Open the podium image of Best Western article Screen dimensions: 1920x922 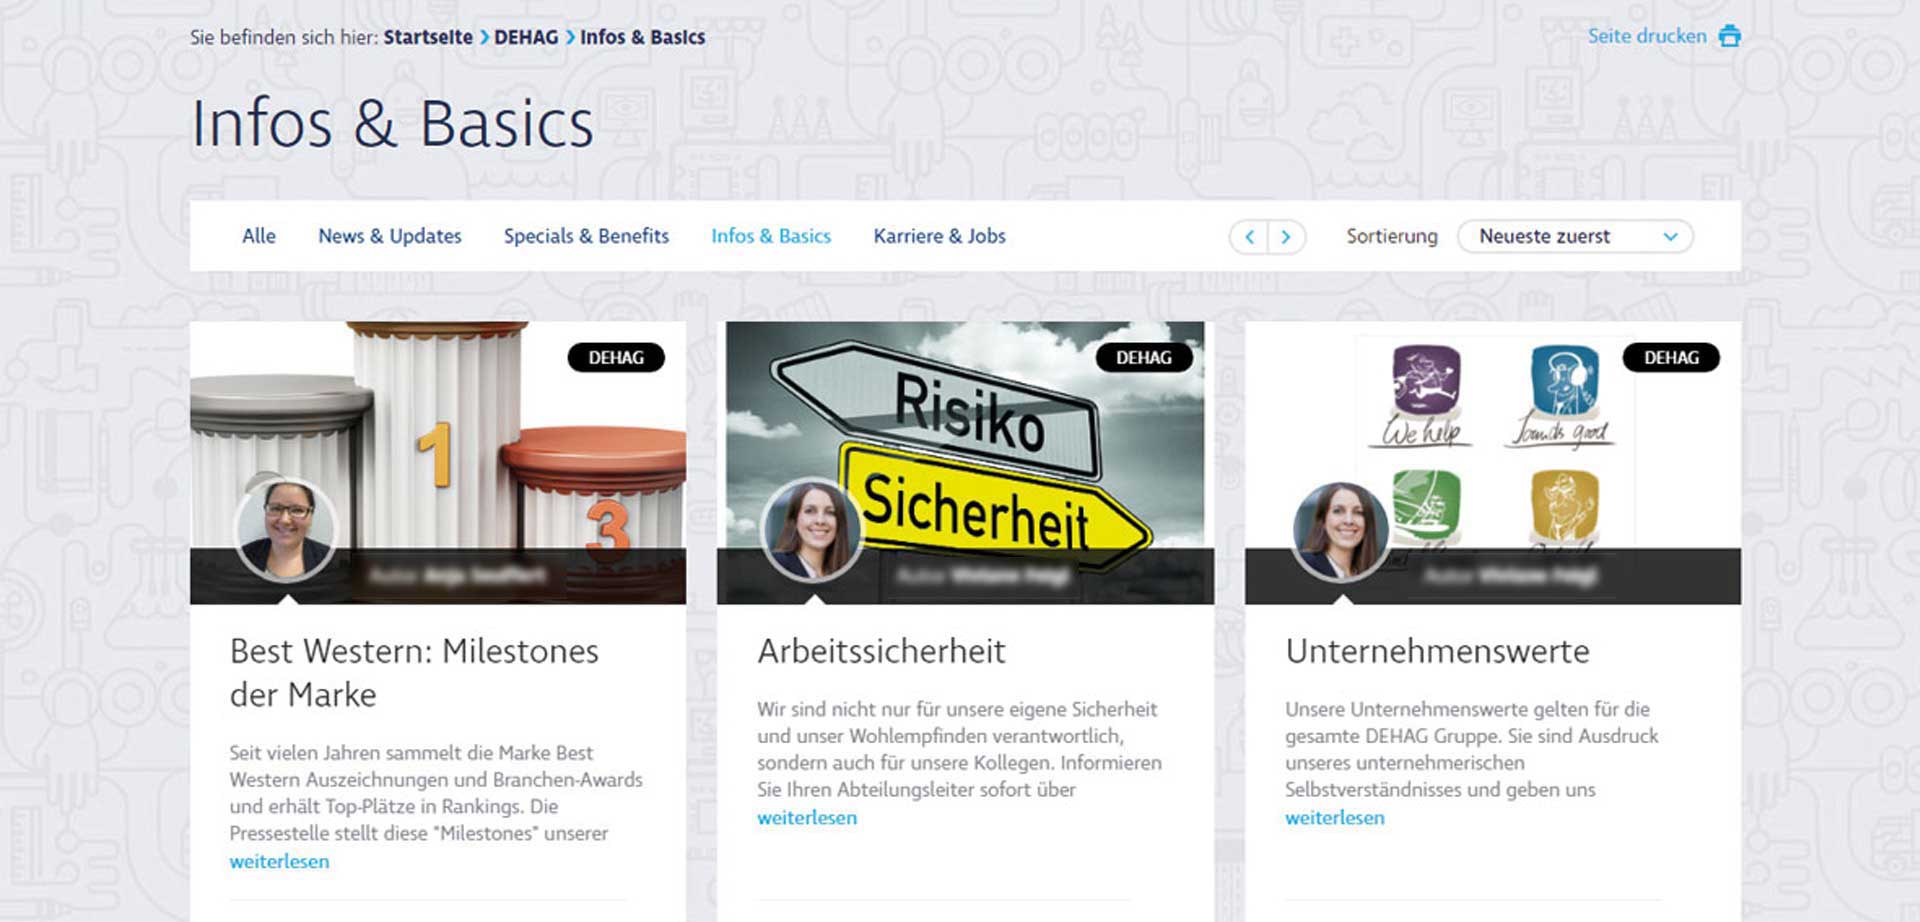point(438,435)
